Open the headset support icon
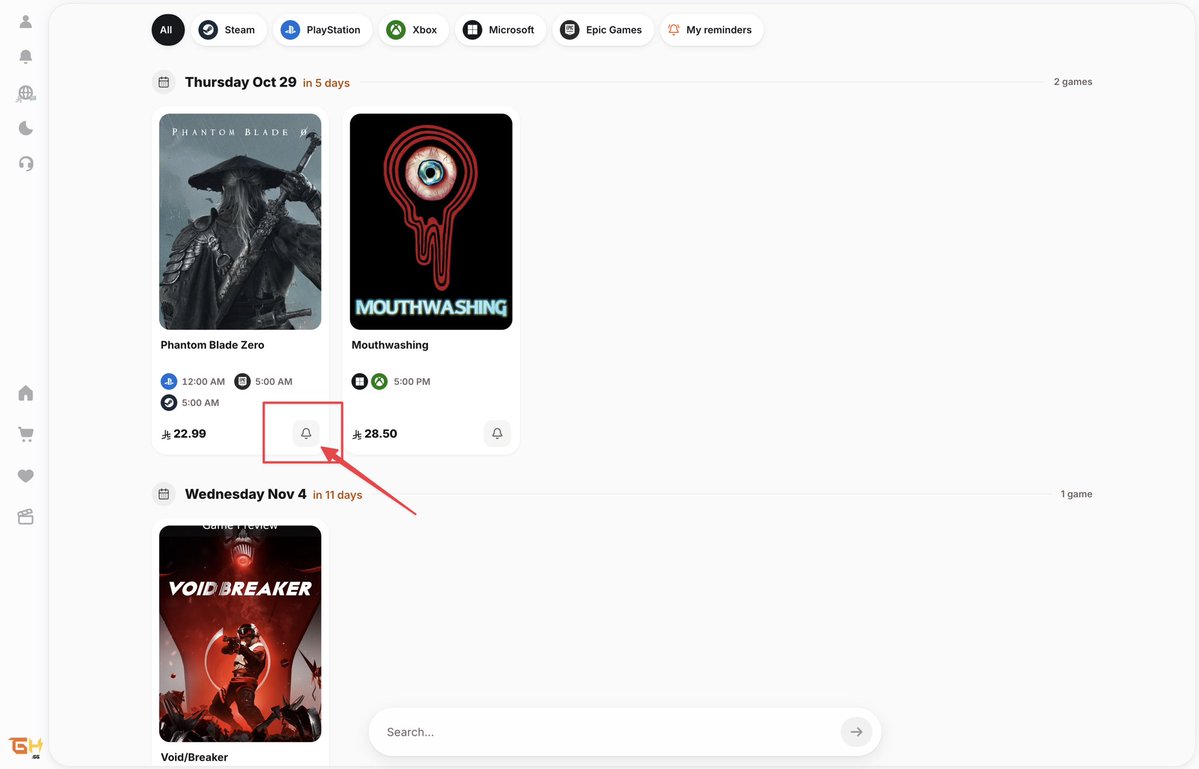 tap(25, 164)
